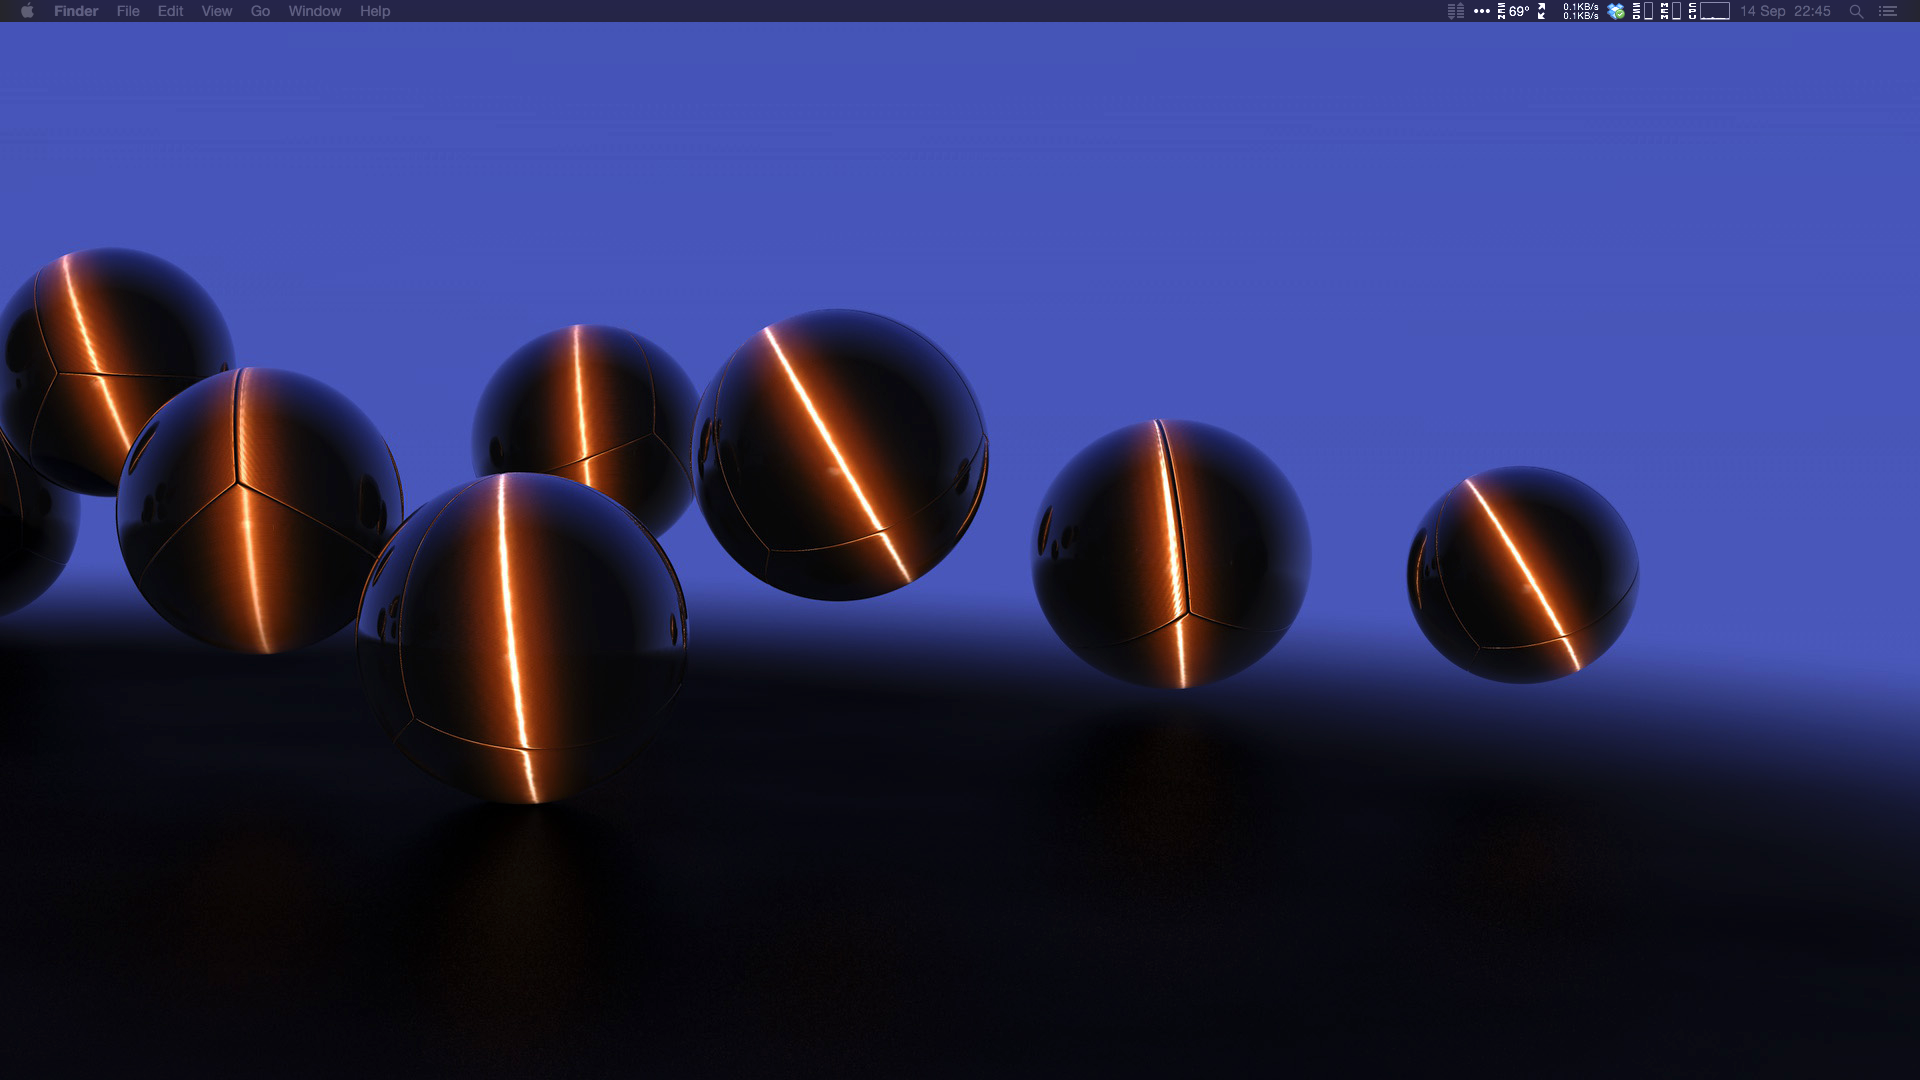The image size is (1920, 1080).
Task: Open the SSD disk usage monitor
Action: [1643, 11]
